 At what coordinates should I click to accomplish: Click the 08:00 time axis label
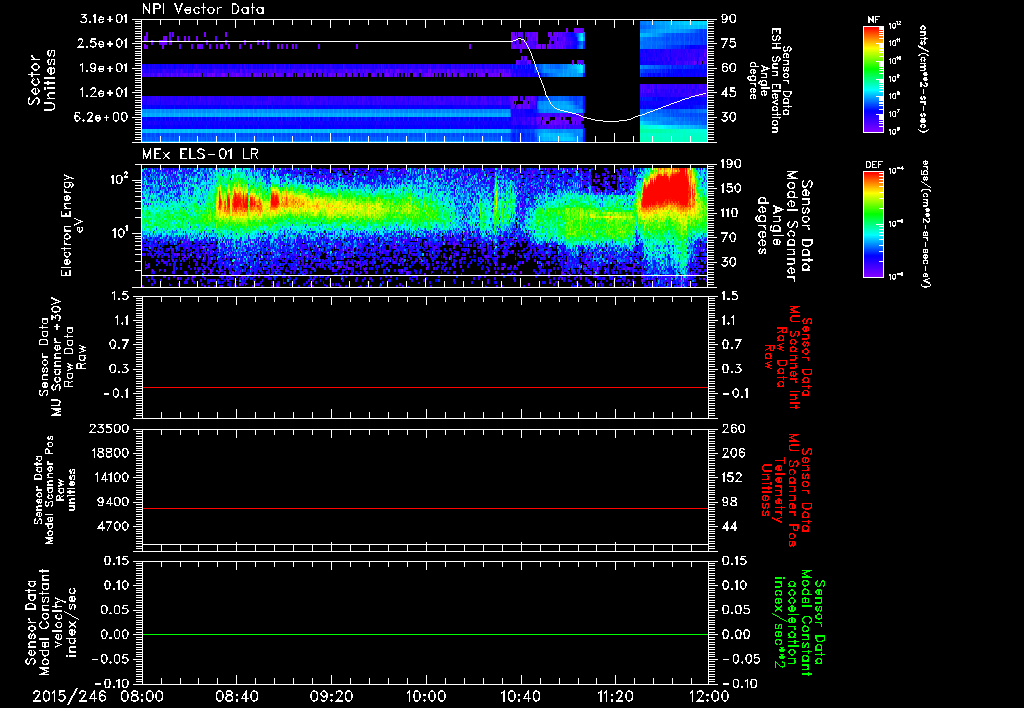click(x=142, y=696)
